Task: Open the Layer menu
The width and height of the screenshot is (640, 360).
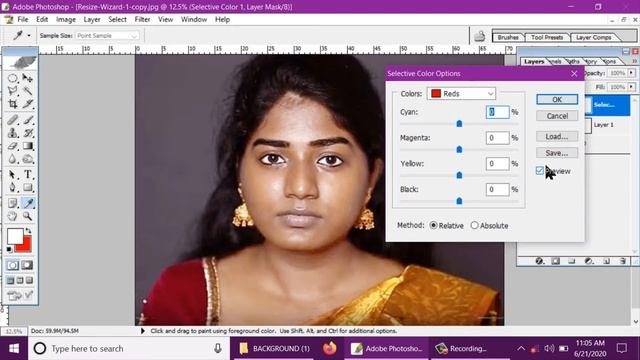Action: [92, 19]
